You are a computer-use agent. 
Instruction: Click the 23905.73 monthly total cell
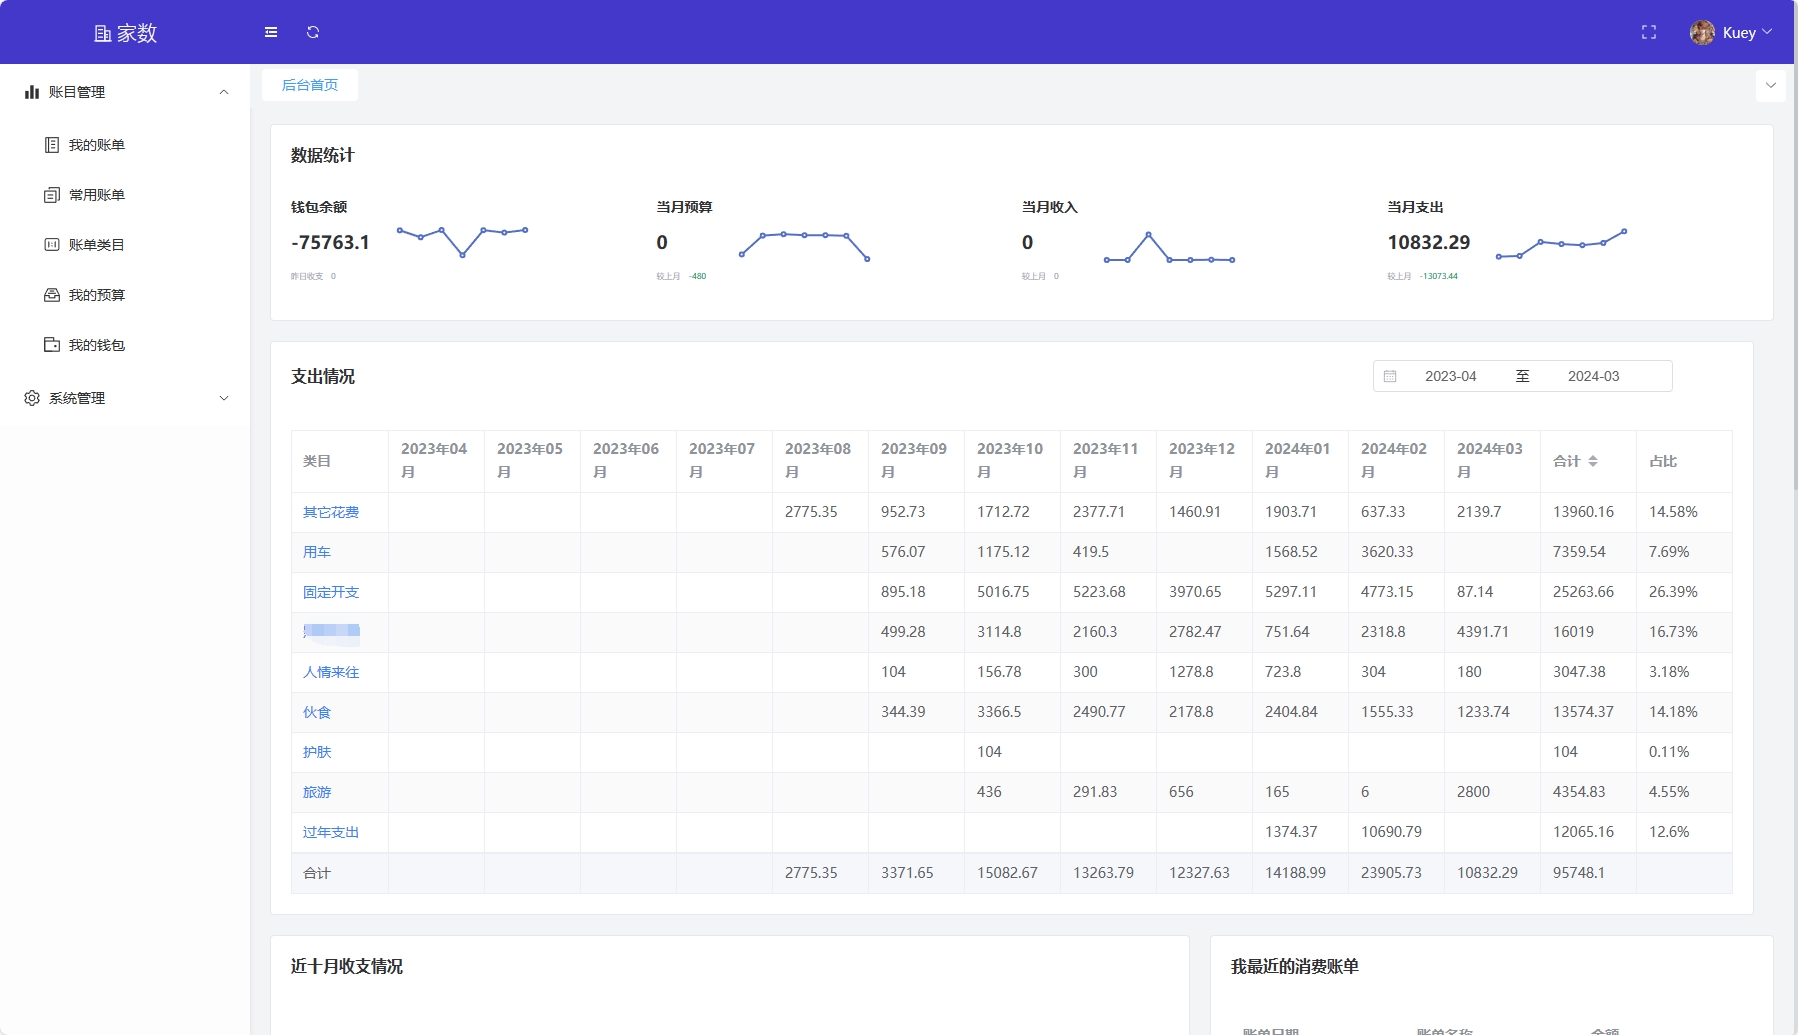tap(1396, 873)
